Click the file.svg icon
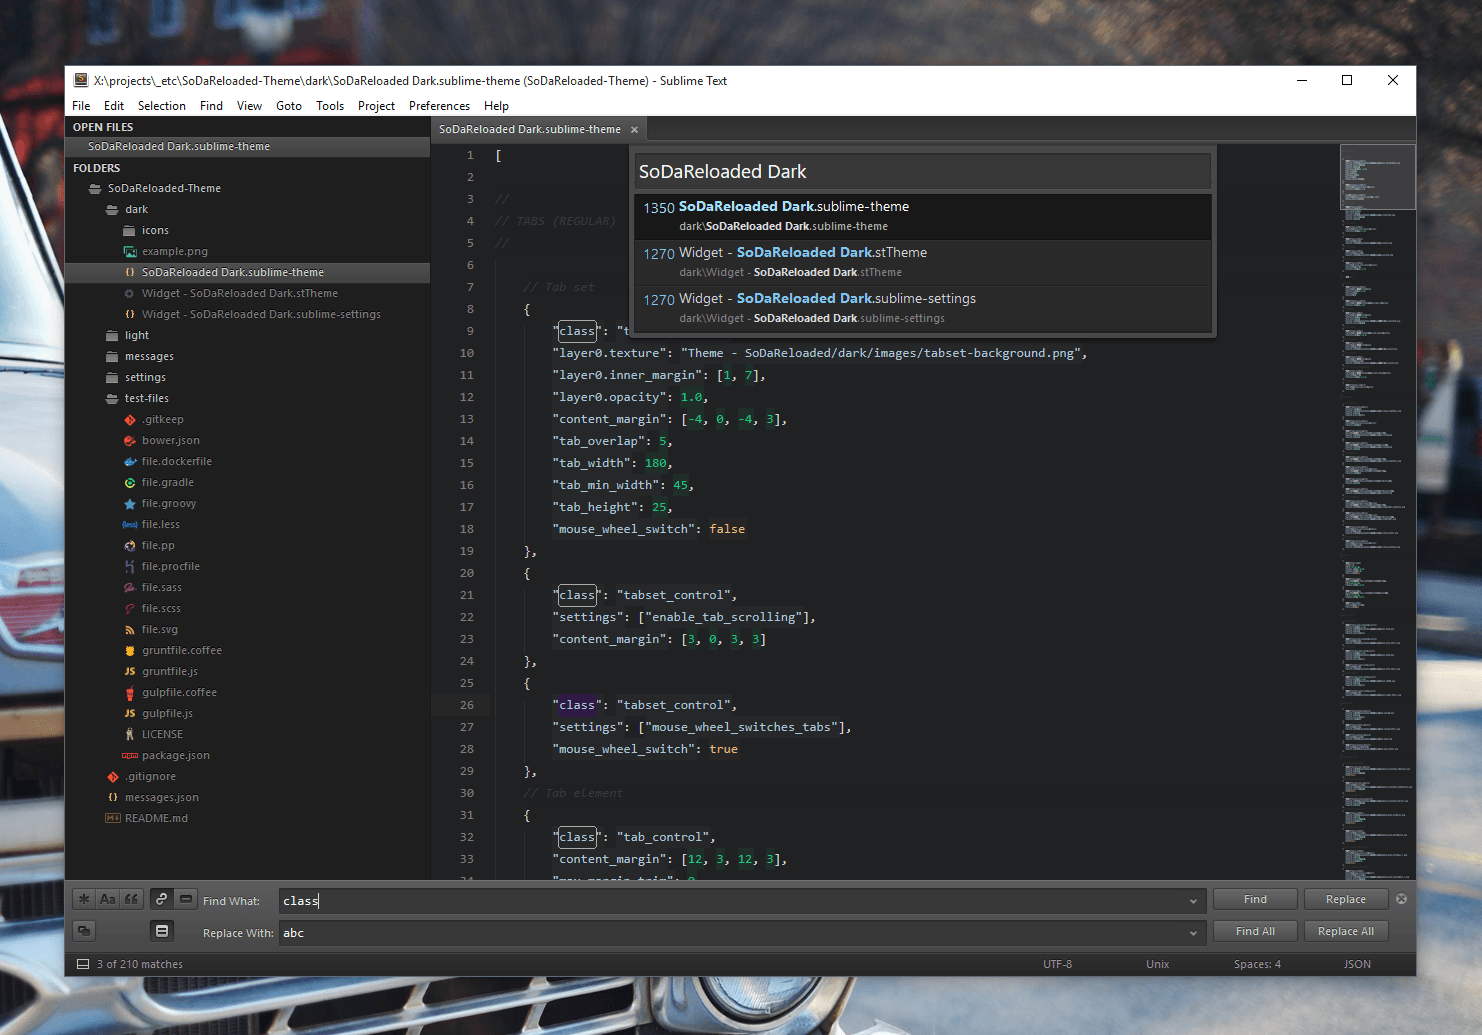Image resolution: width=1482 pixels, height=1035 pixels. [x=130, y=630]
